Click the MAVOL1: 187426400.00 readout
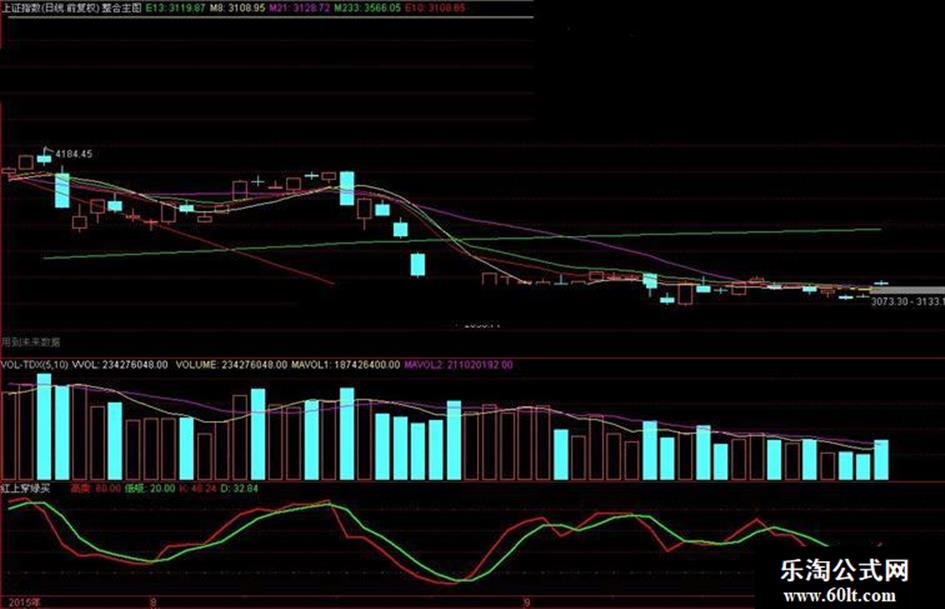Screen dimensions: 945x609 pos(346,364)
